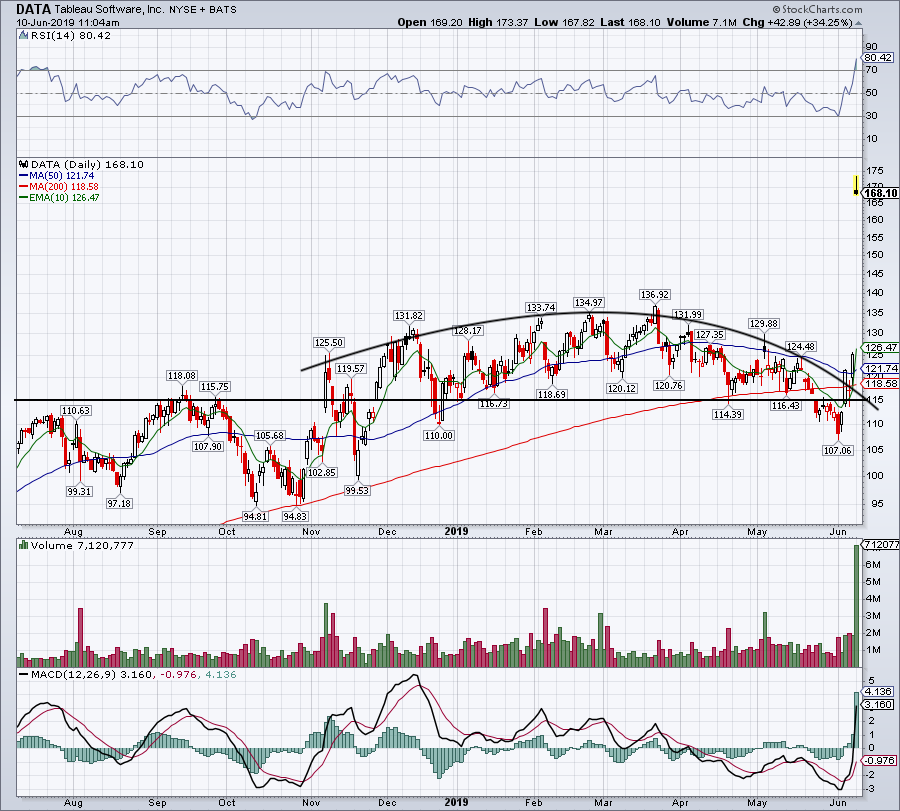Click the DATA ticker symbol in the header
The height and width of the screenshot is (811, 900).
pyautogui.click(x=33, y=9)
